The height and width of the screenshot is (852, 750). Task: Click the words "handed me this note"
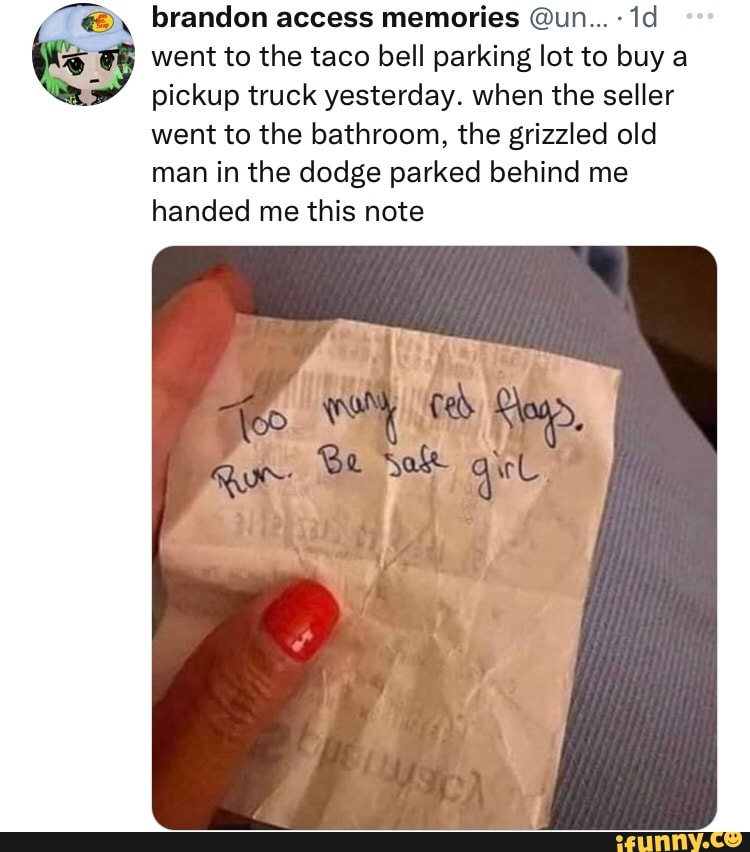click(x=288, y=211)
